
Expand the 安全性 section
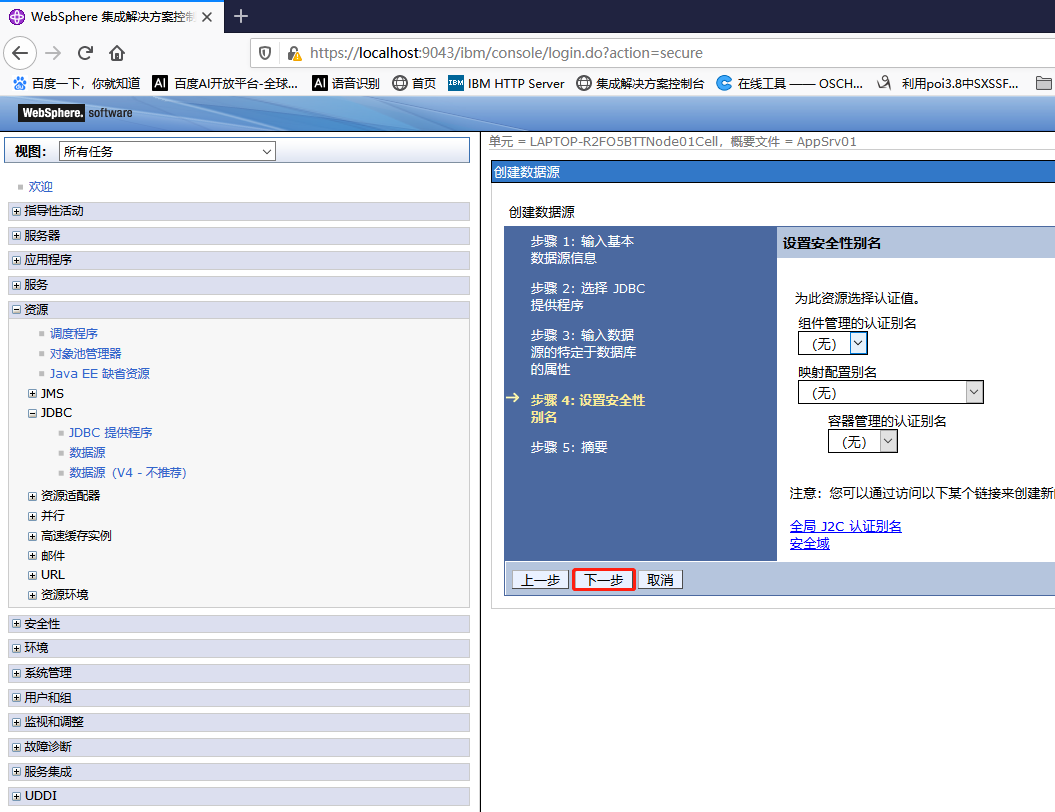pos(18,623)
